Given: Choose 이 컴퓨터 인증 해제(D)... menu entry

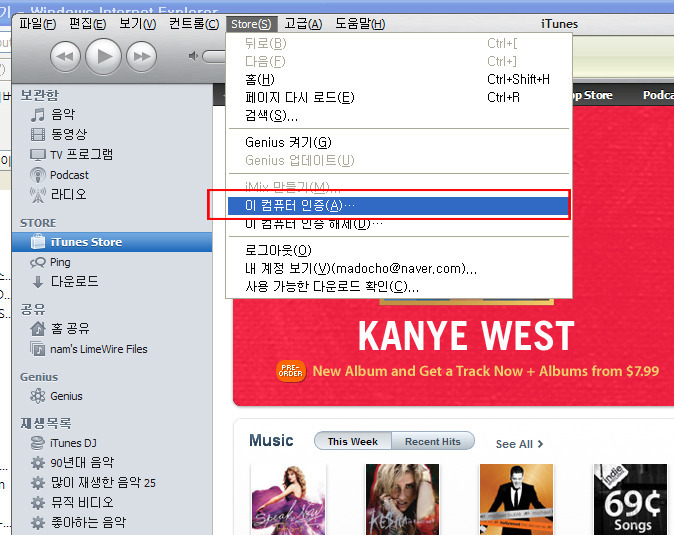Looking at the screenshot, I should pos(398,224).
